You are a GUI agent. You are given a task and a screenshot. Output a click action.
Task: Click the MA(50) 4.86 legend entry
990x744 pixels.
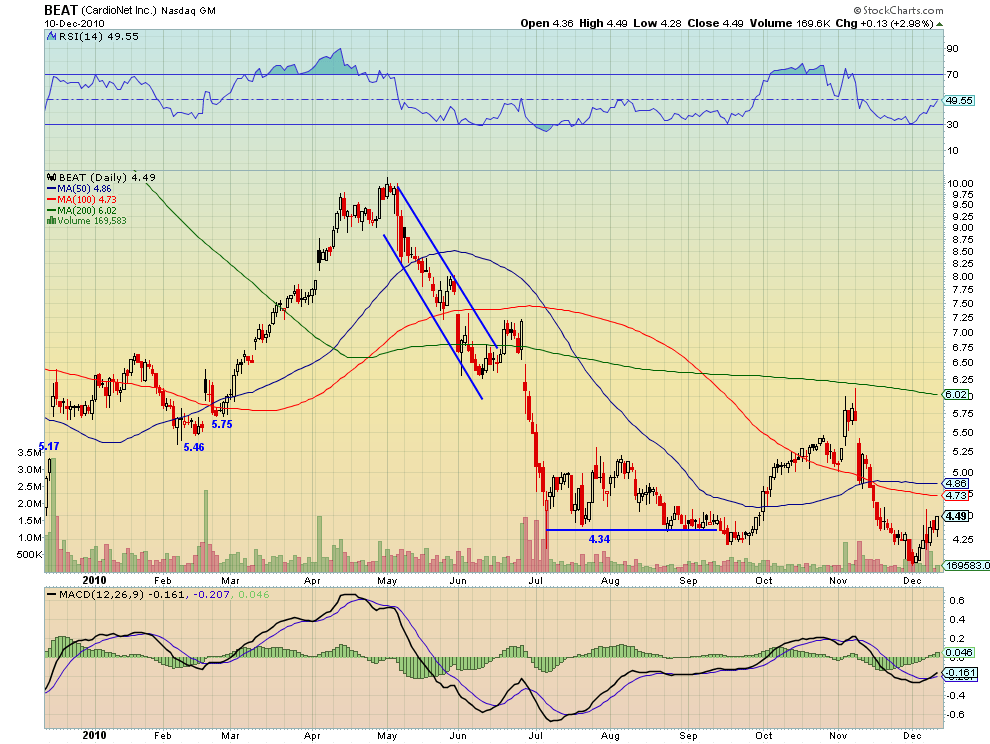[x=79, y=189]
